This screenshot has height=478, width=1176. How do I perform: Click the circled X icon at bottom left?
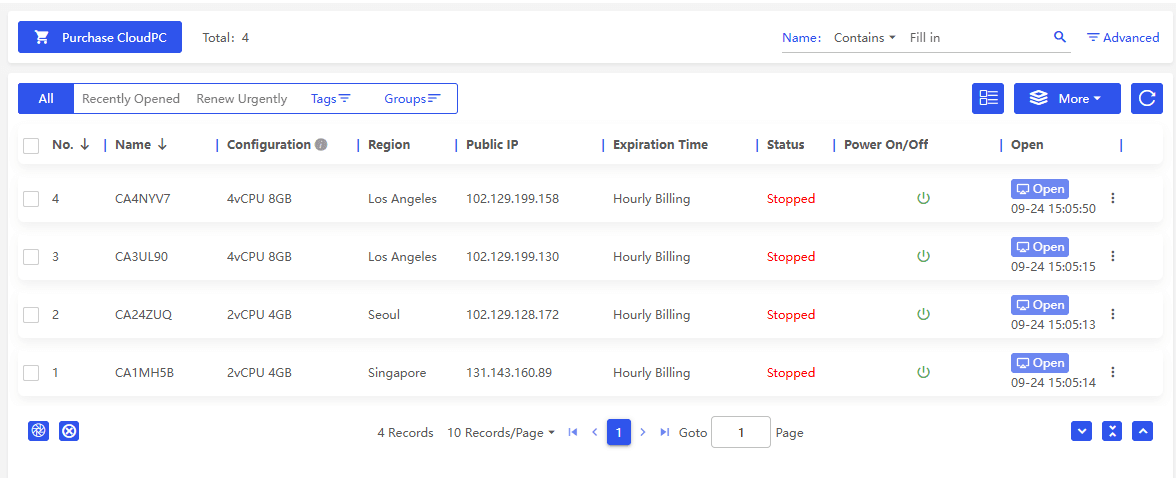point(69,431)
